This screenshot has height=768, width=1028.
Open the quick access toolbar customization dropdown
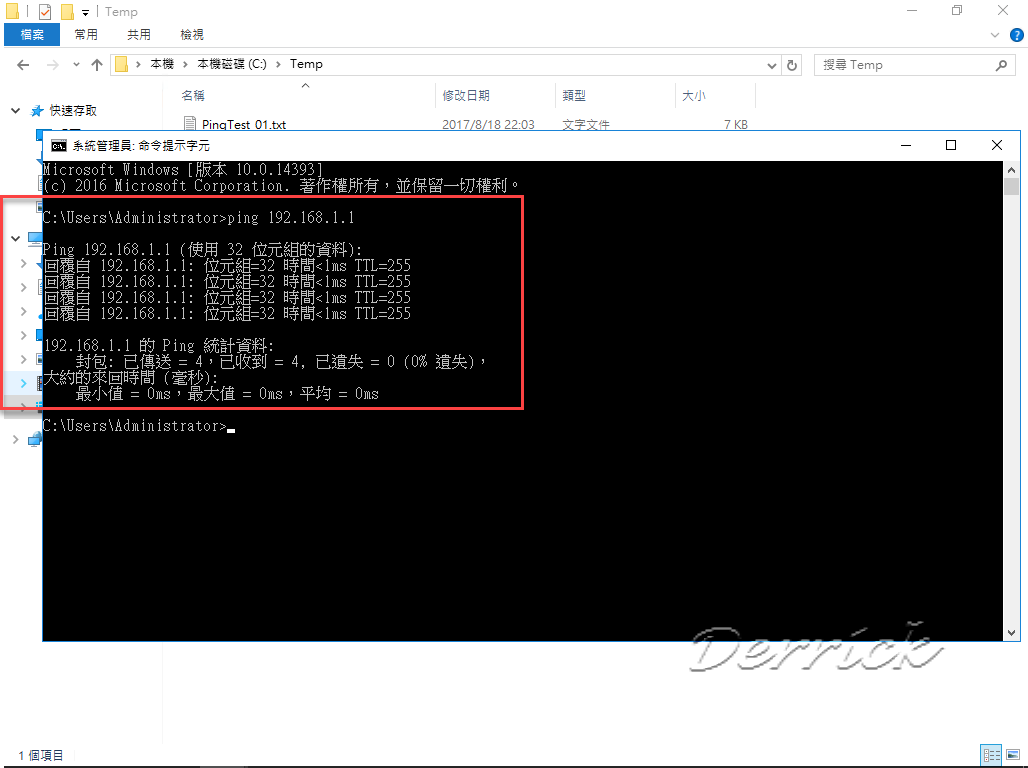[x=84, y=11]
